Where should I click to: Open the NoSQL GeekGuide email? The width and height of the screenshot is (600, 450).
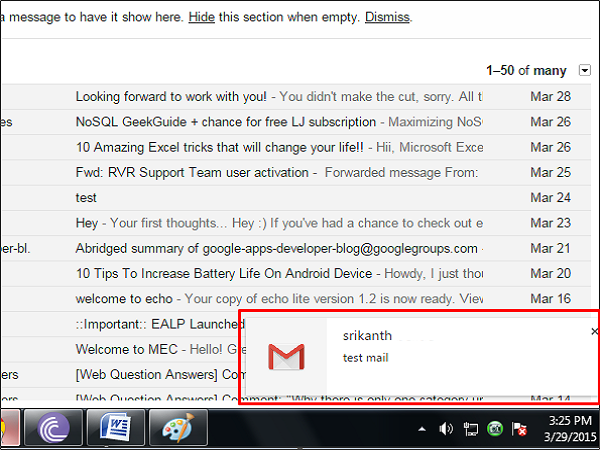(x=296, y=122)
